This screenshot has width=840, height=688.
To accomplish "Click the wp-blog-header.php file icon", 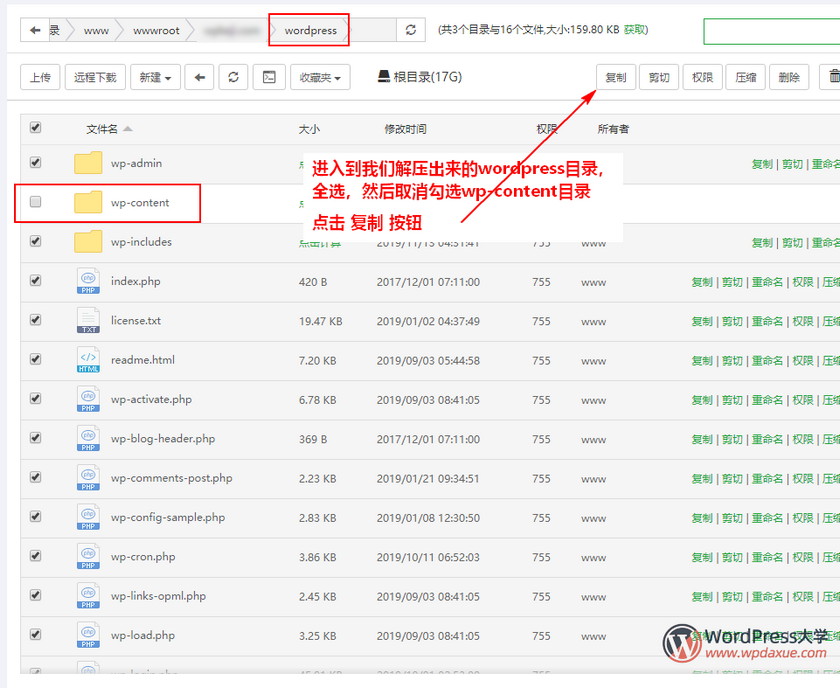I will (x=88, y=438).
